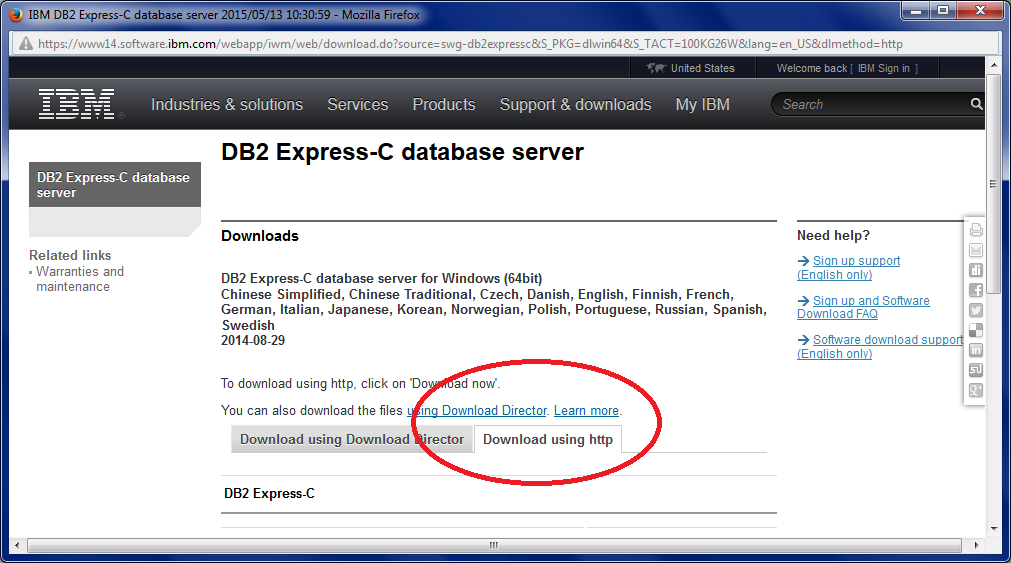This screenshot has width=1011, height=563.
Task: Click the 2014-08-29 release date text
Action: (253, 341)
